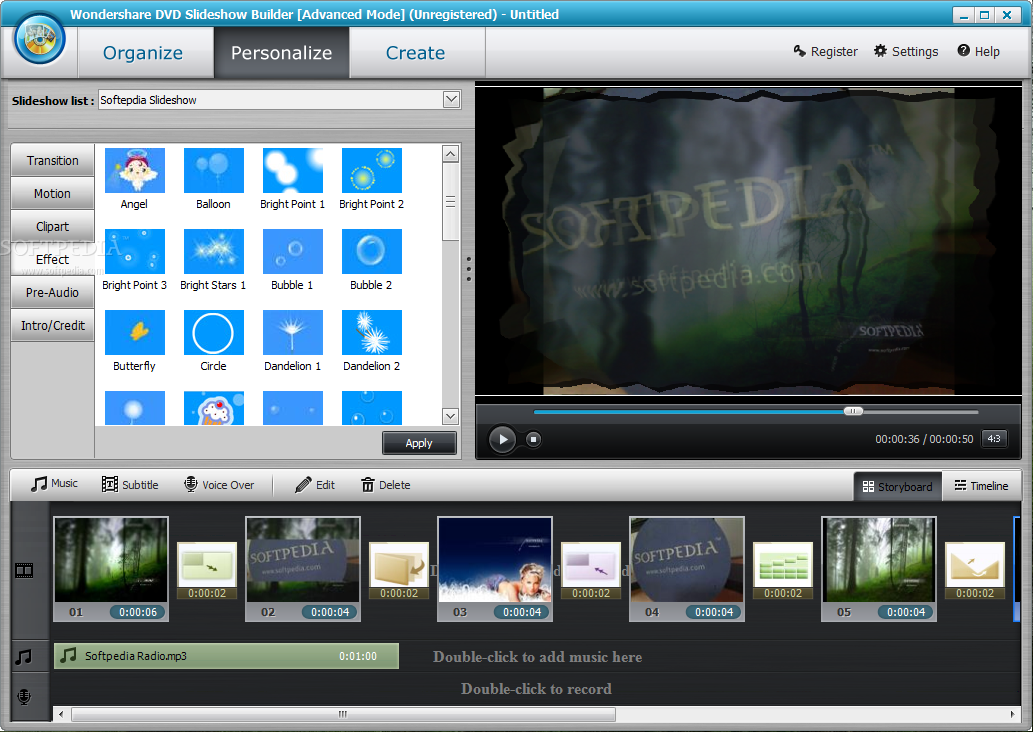
Task: Click the 'Double-click to record' area
Action: point(536,689)
